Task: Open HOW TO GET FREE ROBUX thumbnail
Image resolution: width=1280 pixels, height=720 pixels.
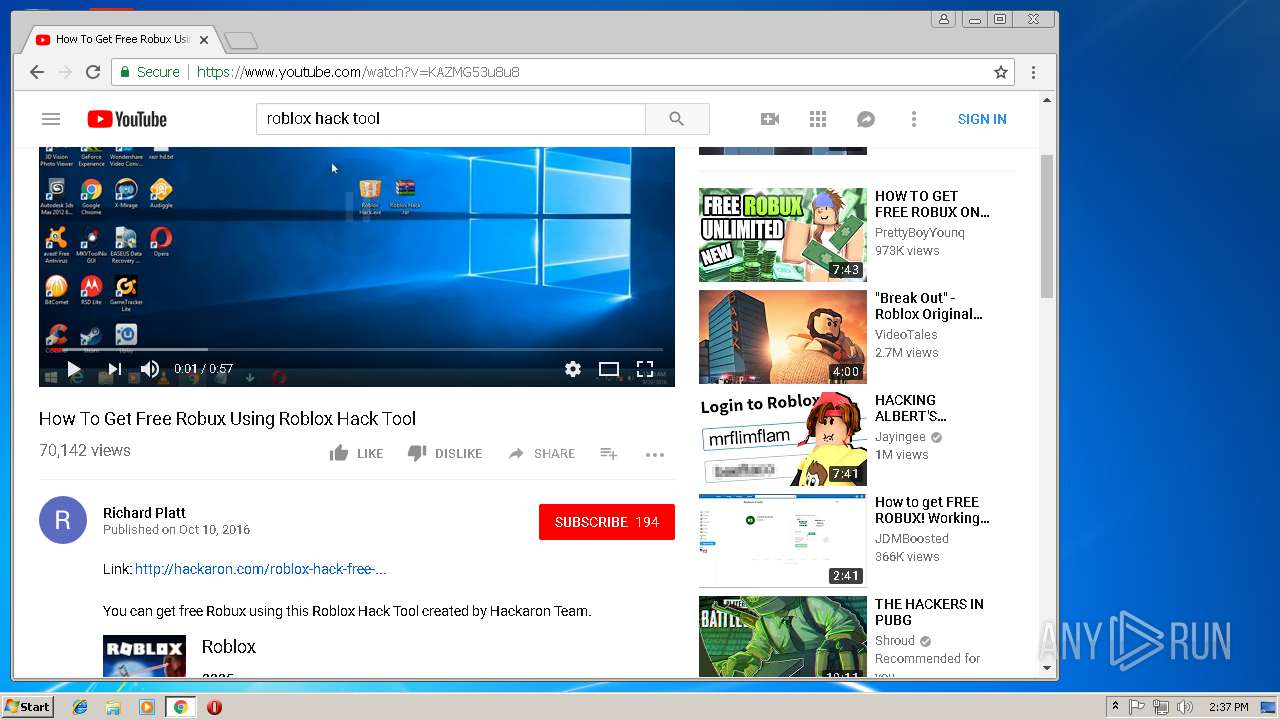Action: [783, 235]
